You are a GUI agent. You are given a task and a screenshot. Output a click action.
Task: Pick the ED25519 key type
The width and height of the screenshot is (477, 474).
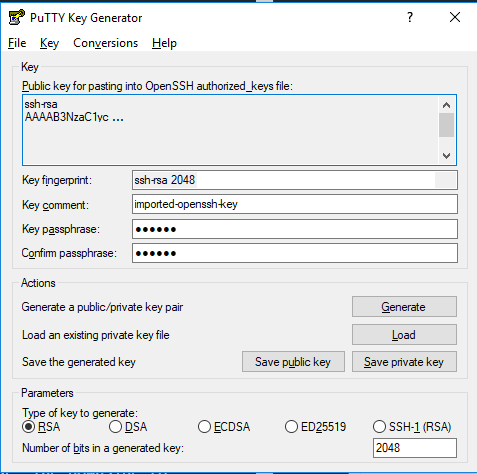click(x=315, y=427)
